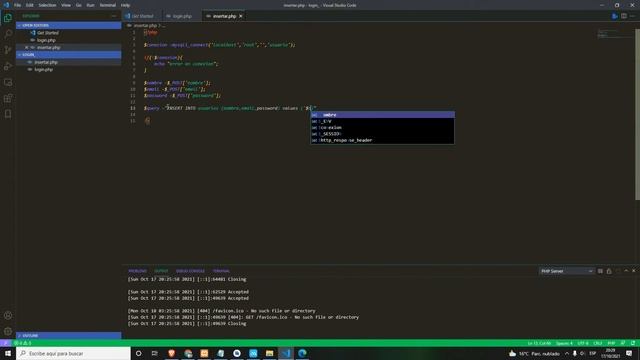Open the Terminal menu
The width and height of the screenshot is (640, 360).
[x=108, y=5]
